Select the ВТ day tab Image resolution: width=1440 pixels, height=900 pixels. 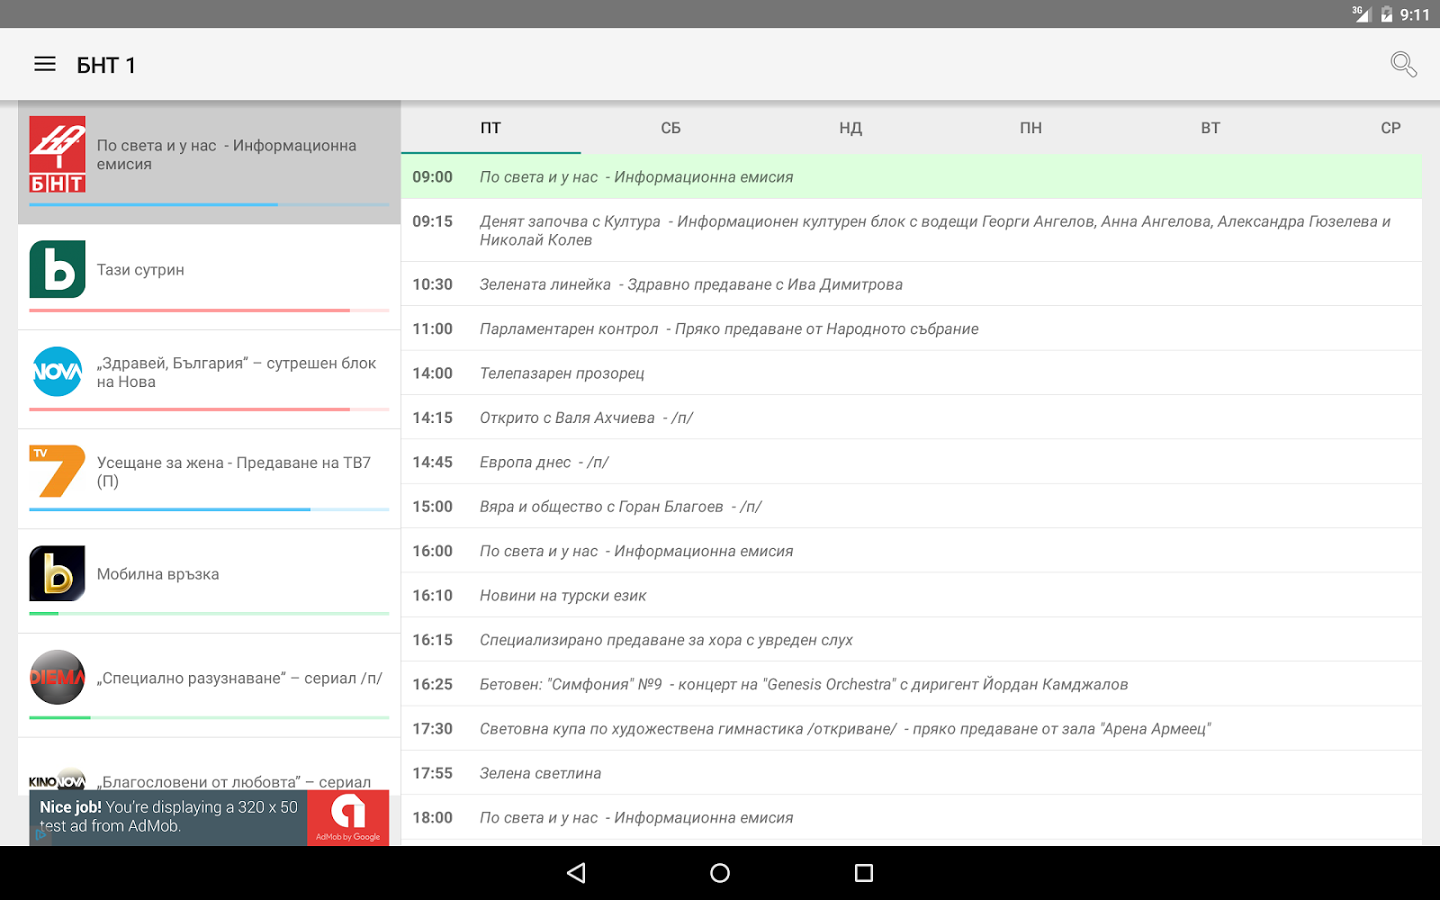1210,128
